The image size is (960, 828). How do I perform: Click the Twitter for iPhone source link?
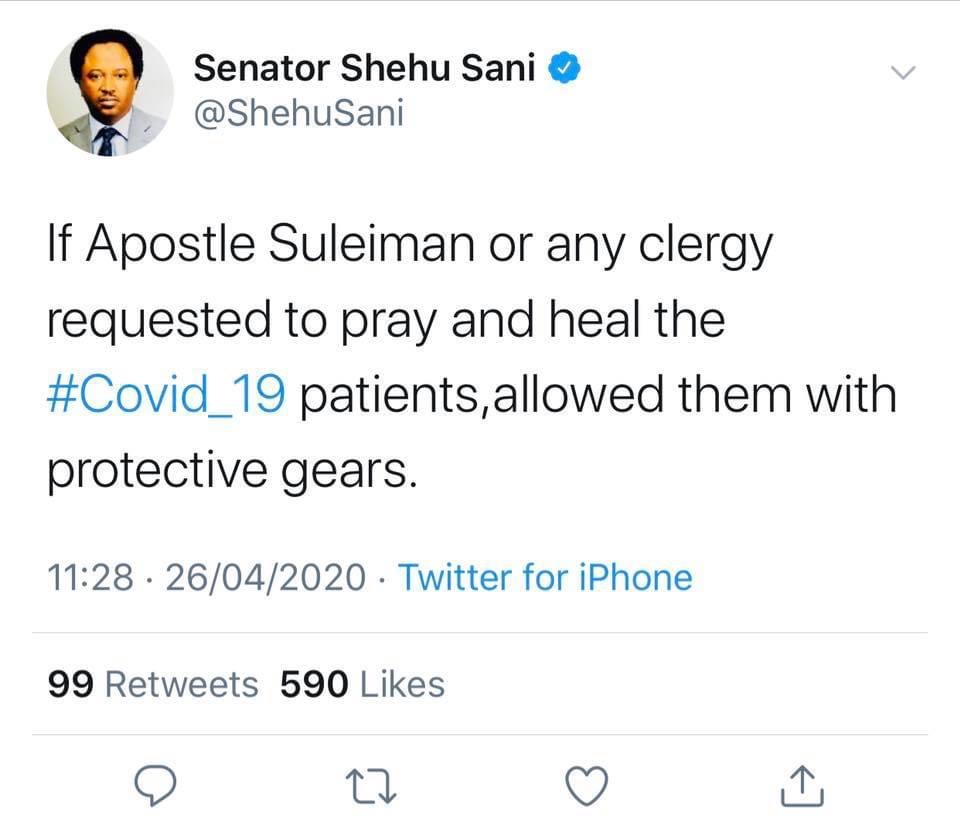(x=545, y=577)
